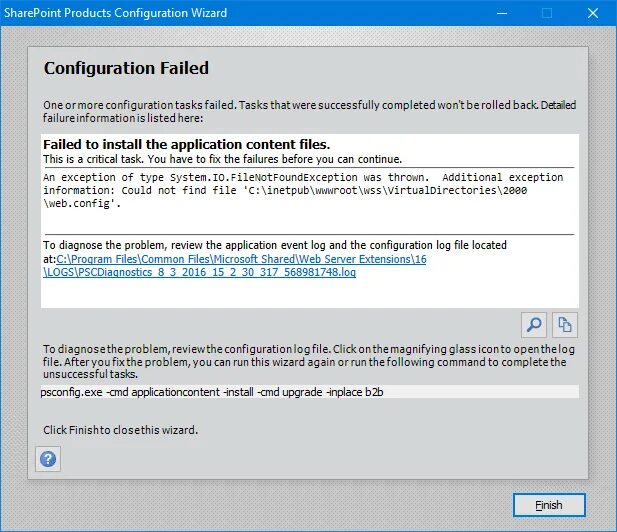The image size is (617, 532).
Task: Click the Configuration Failed title
Action: point(126,68)
